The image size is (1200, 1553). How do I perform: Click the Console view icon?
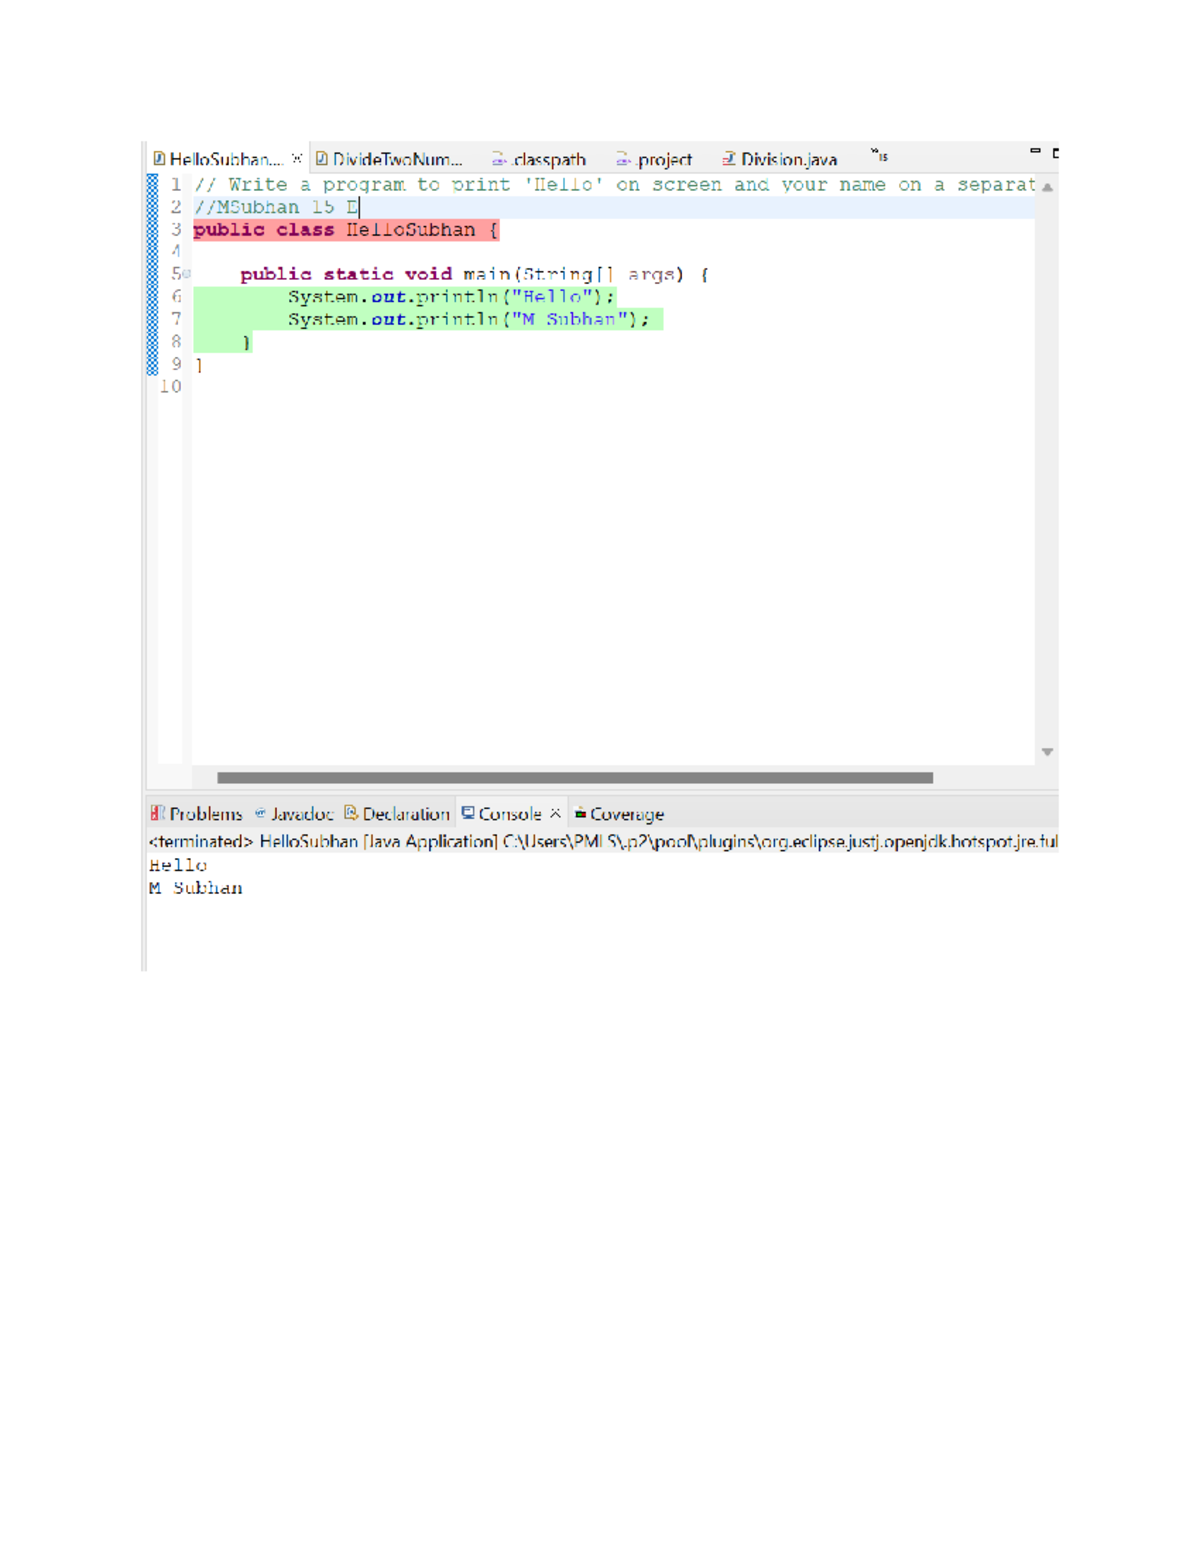pos(467,813)
